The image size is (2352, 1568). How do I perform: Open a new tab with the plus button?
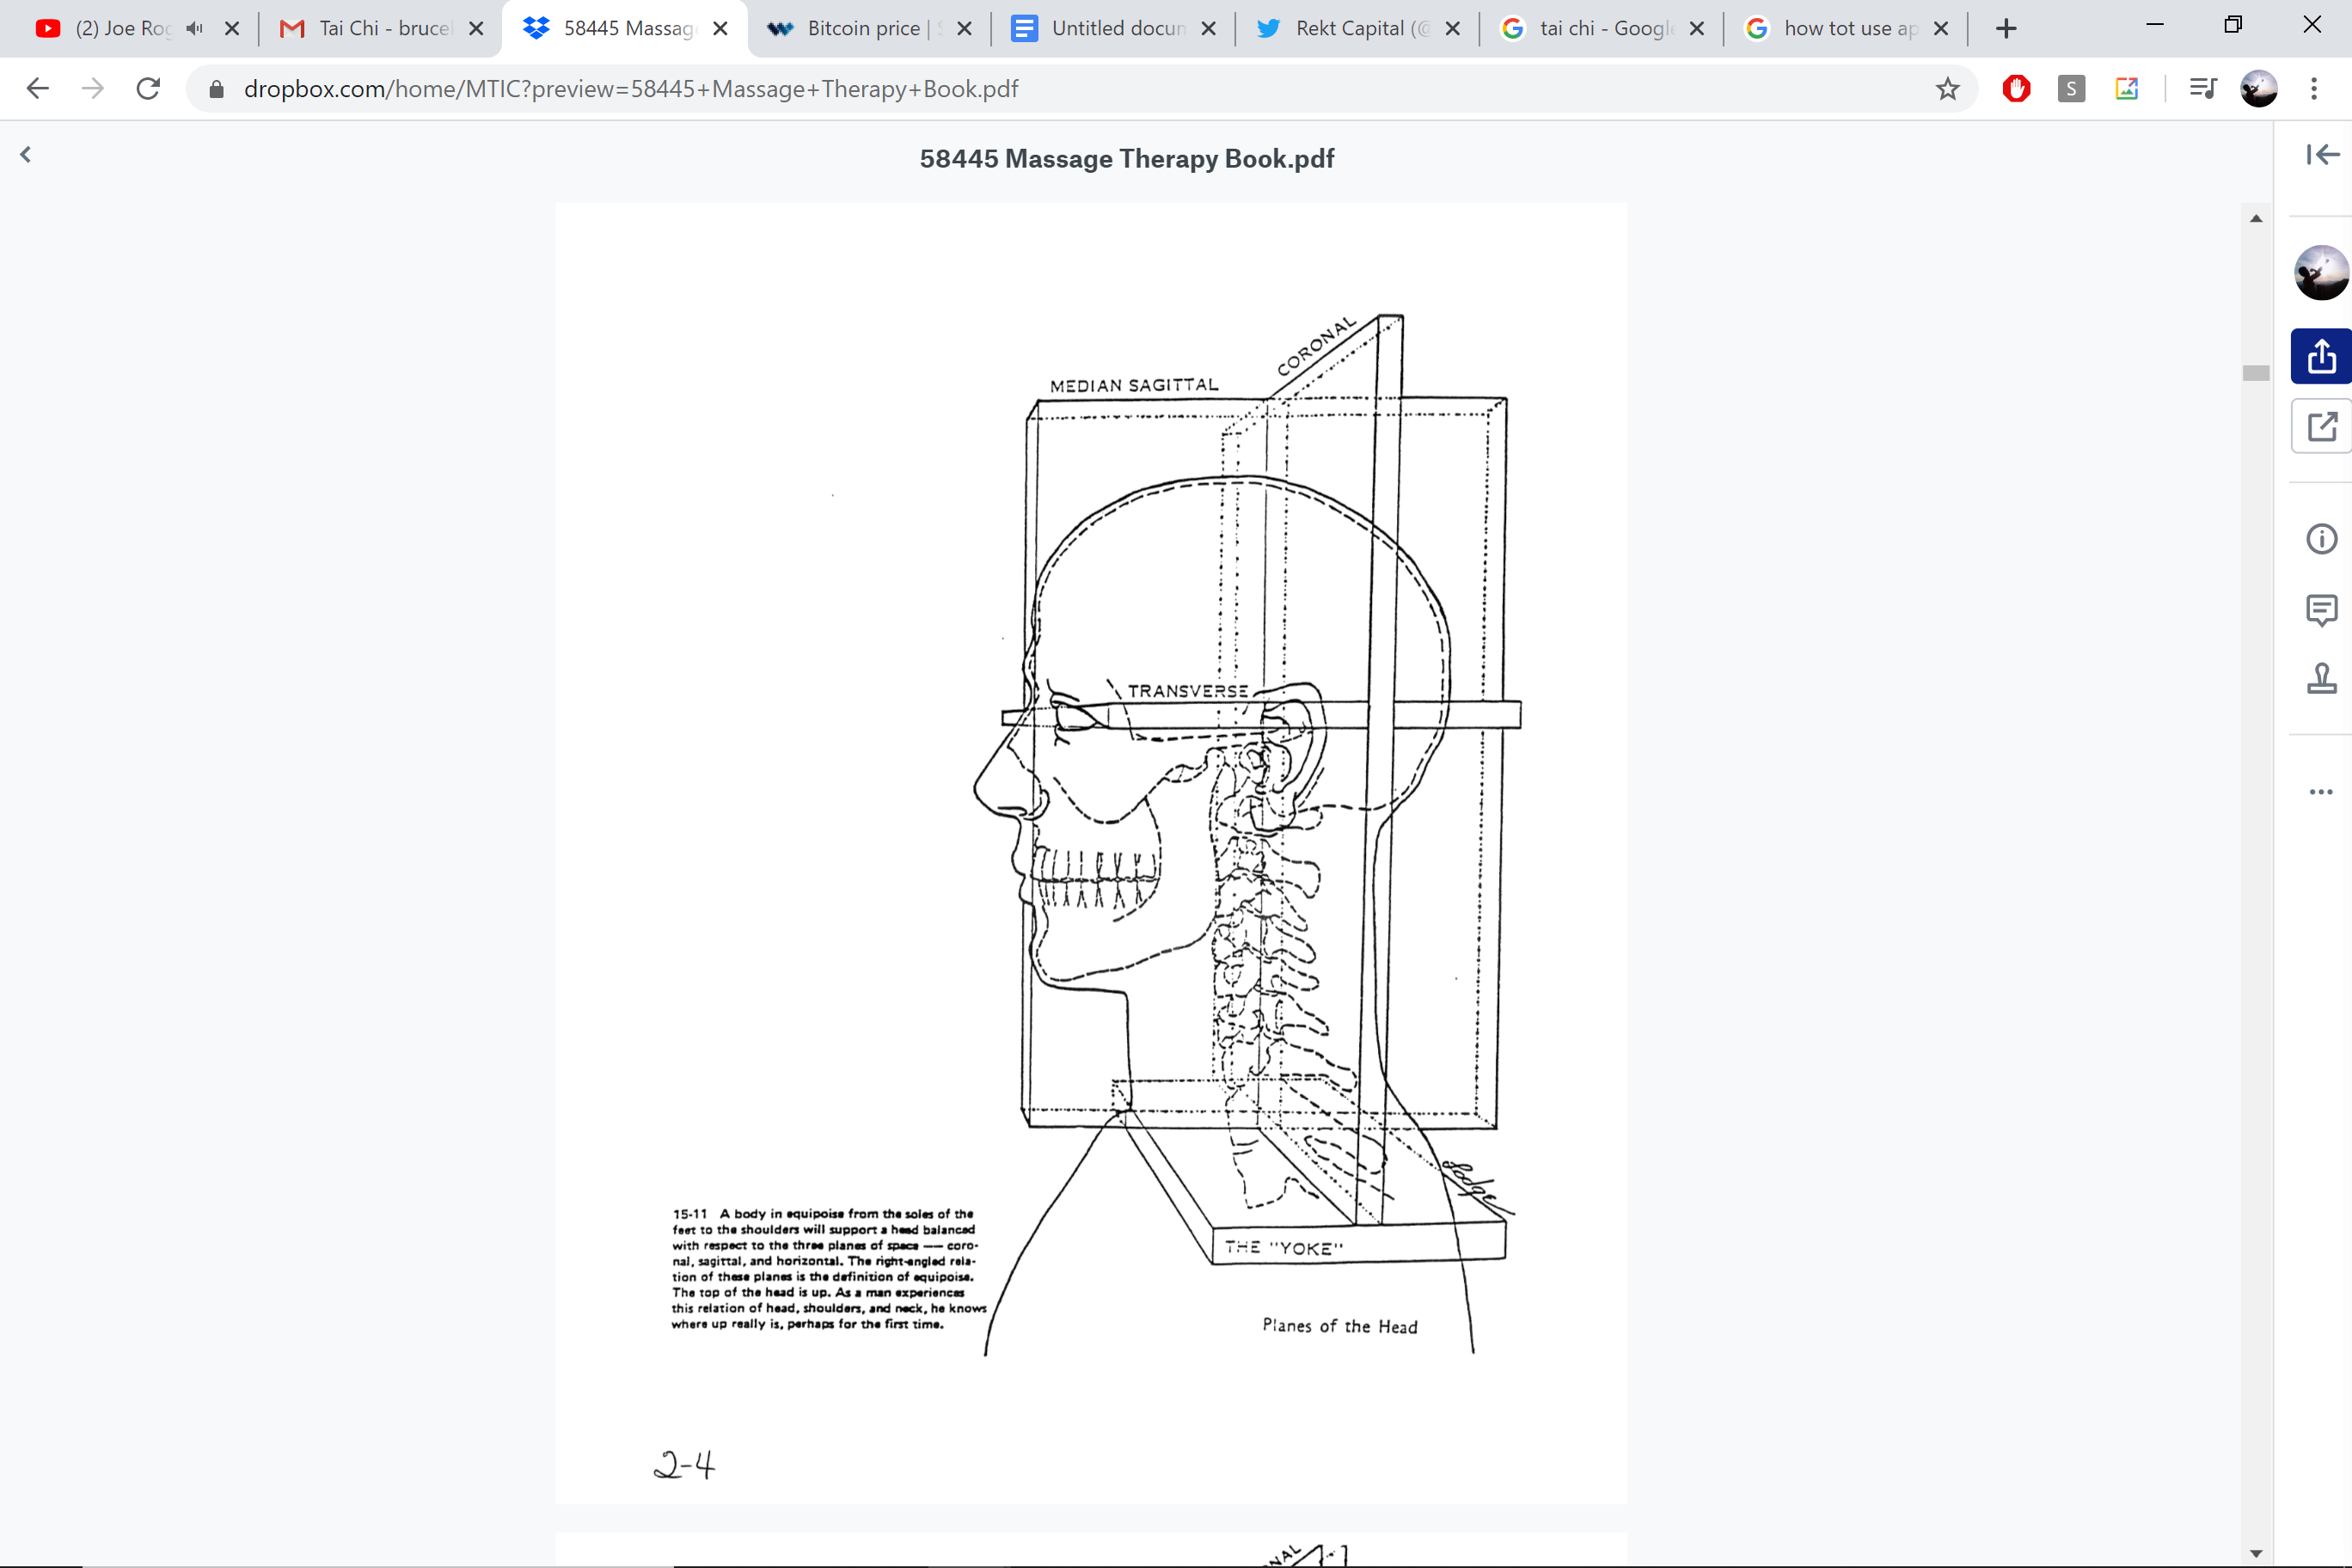coord(2006,28)
